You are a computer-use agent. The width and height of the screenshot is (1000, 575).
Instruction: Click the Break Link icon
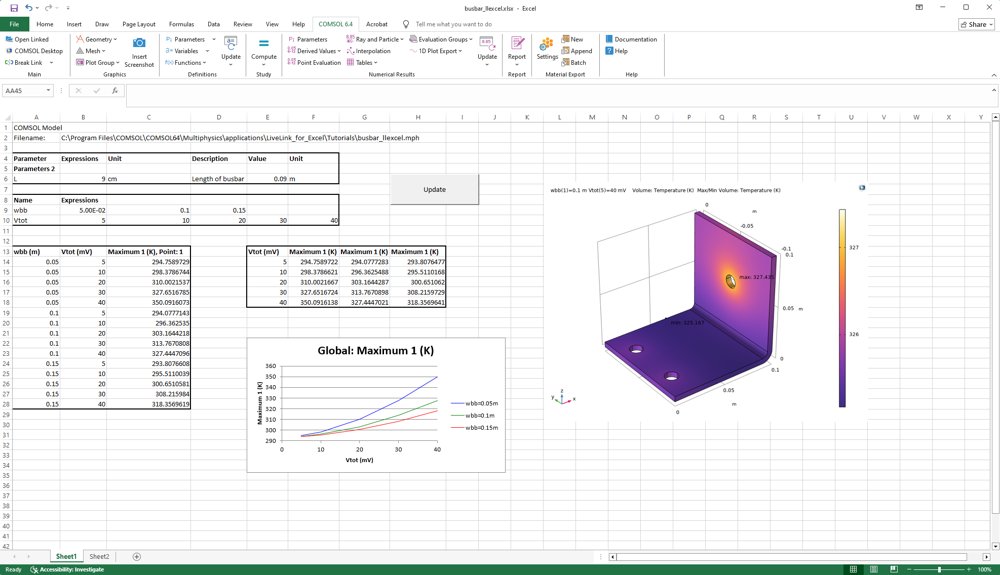pos(8,62)
